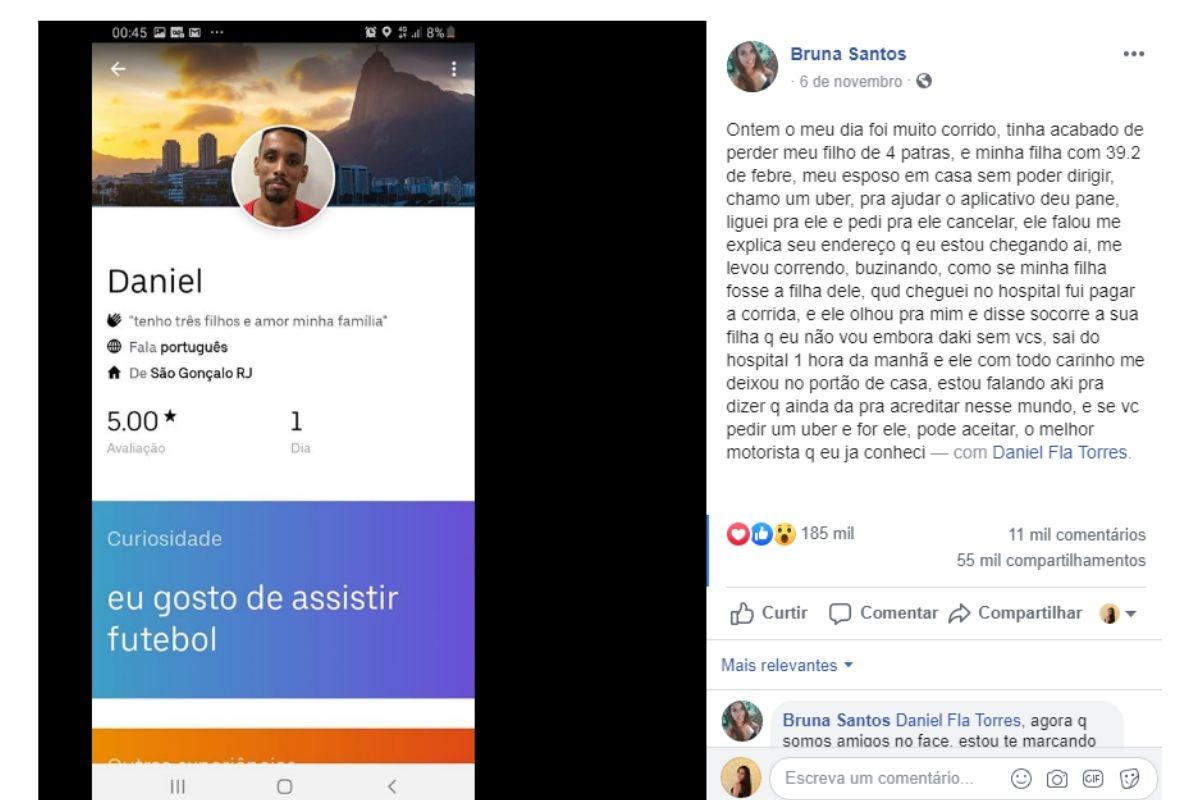
Task: Open the three-dot menu on the driver profile
Action: [x=453, y=69]
